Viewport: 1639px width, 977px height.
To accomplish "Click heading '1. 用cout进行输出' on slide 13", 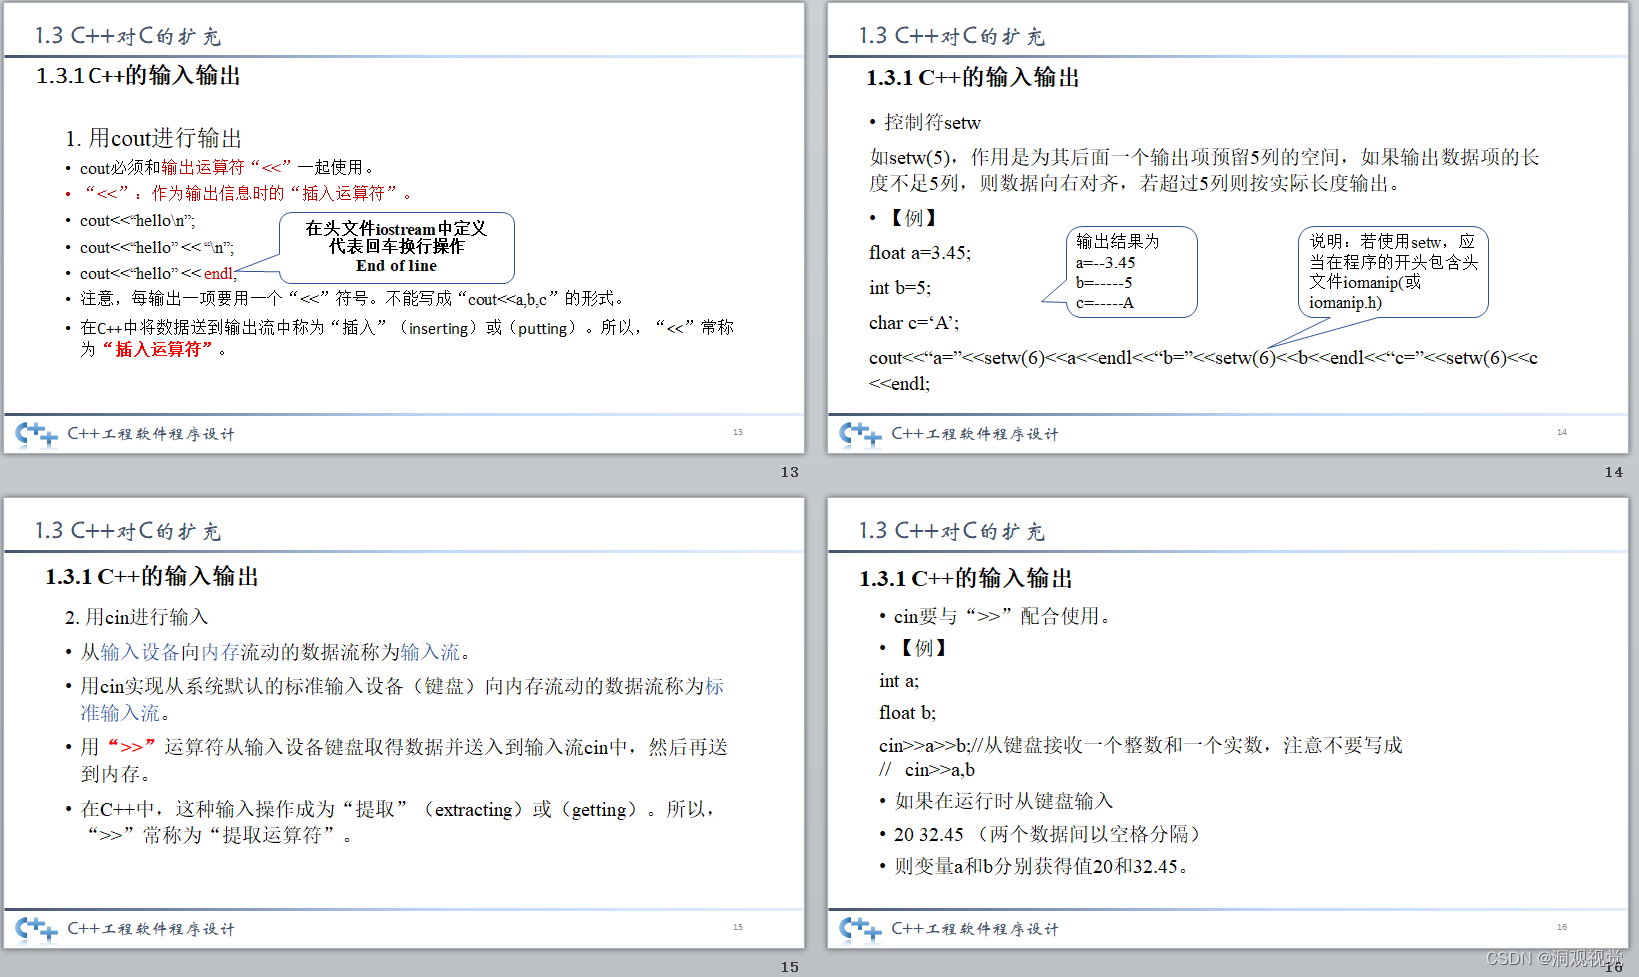I will [x=154, y=138].
